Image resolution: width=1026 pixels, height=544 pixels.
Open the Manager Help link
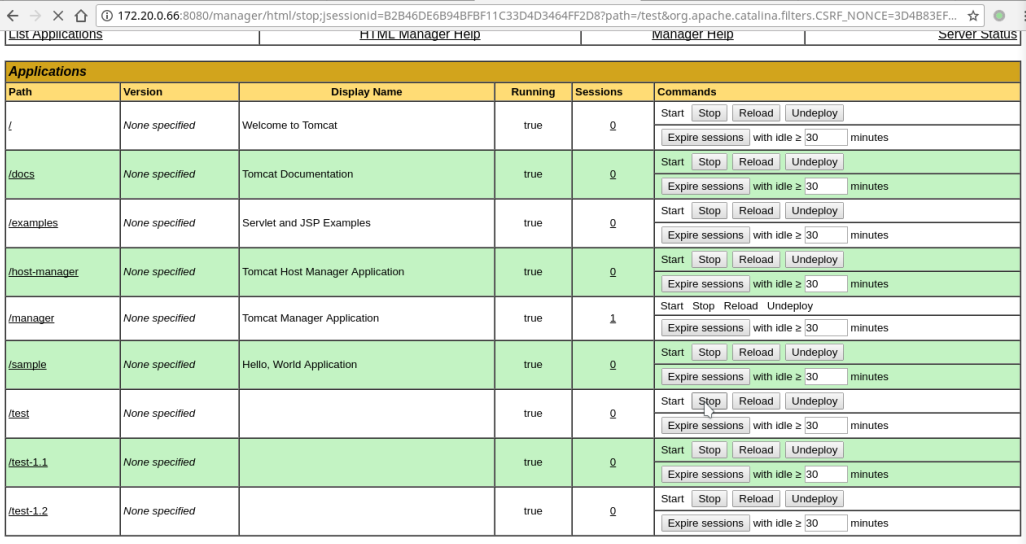point(692,34)
